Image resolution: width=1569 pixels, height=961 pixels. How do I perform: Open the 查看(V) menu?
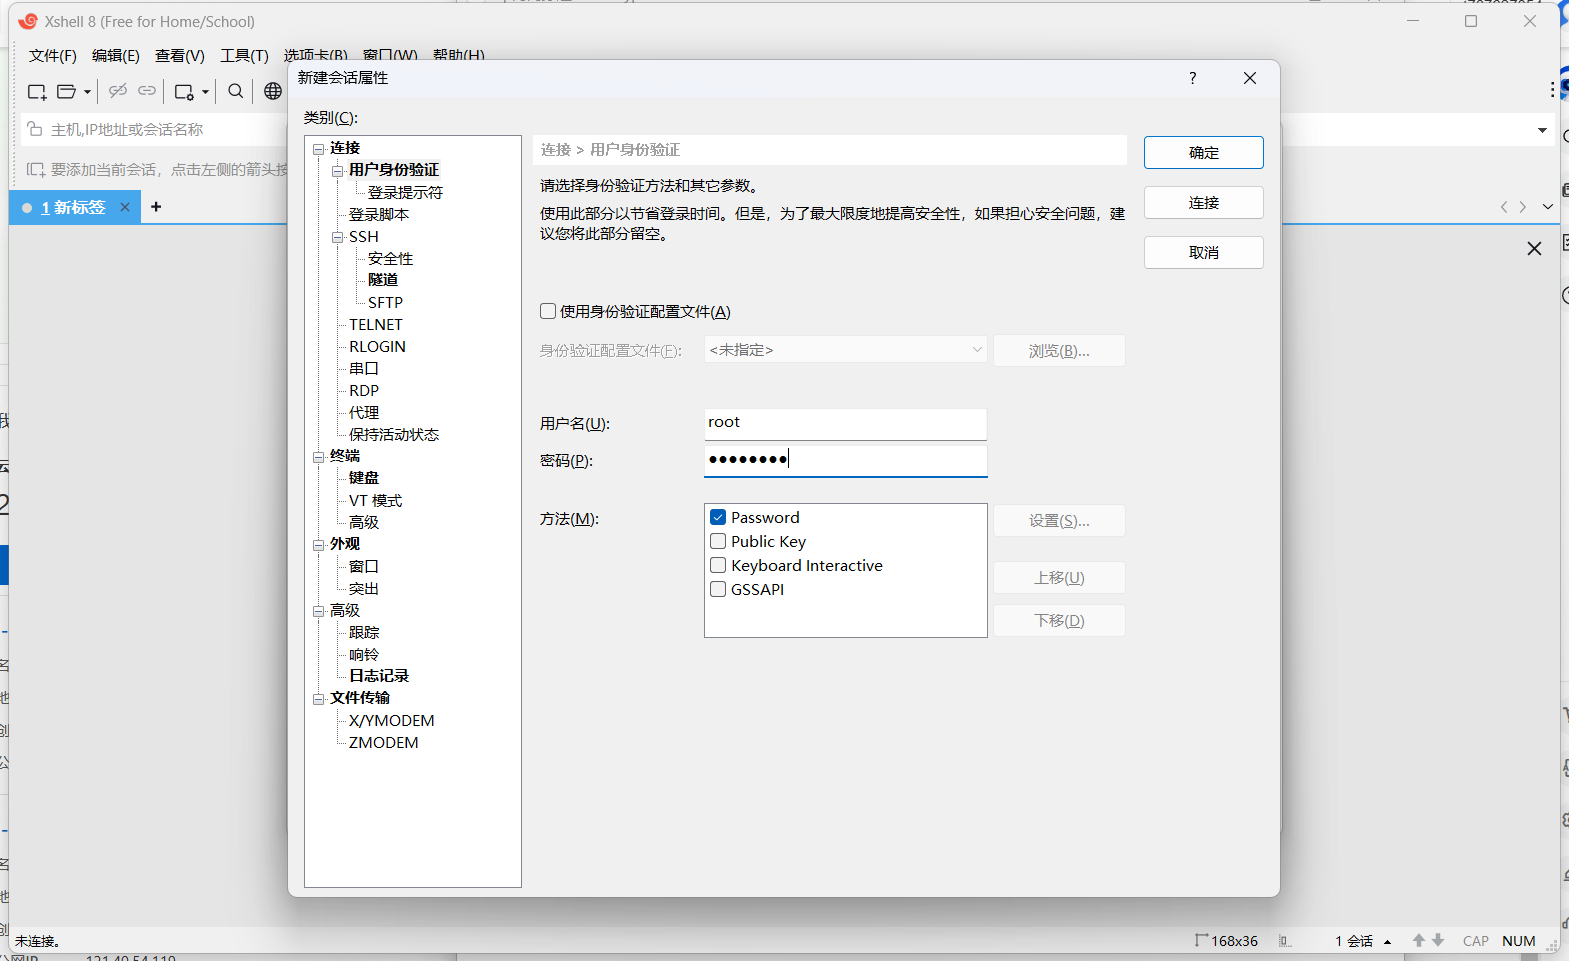pos(180,55)
